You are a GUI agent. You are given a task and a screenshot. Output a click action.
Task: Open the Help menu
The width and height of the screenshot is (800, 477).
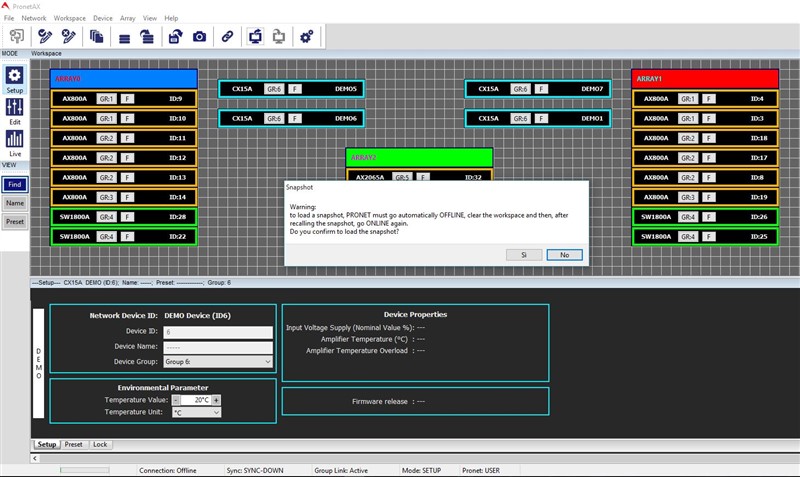point(171,18)
